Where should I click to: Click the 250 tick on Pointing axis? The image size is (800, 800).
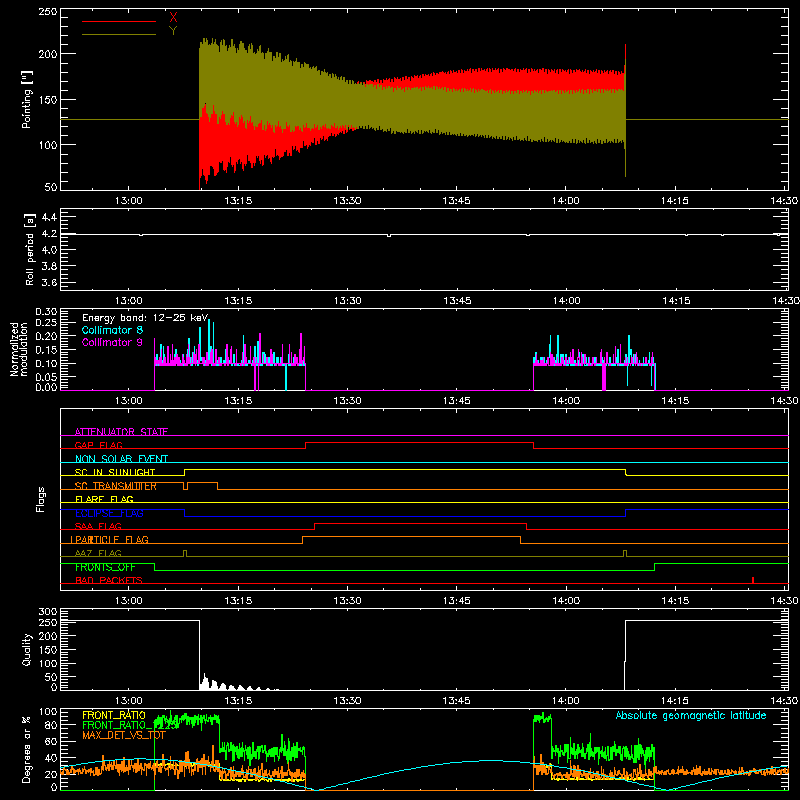pos(47,12)
